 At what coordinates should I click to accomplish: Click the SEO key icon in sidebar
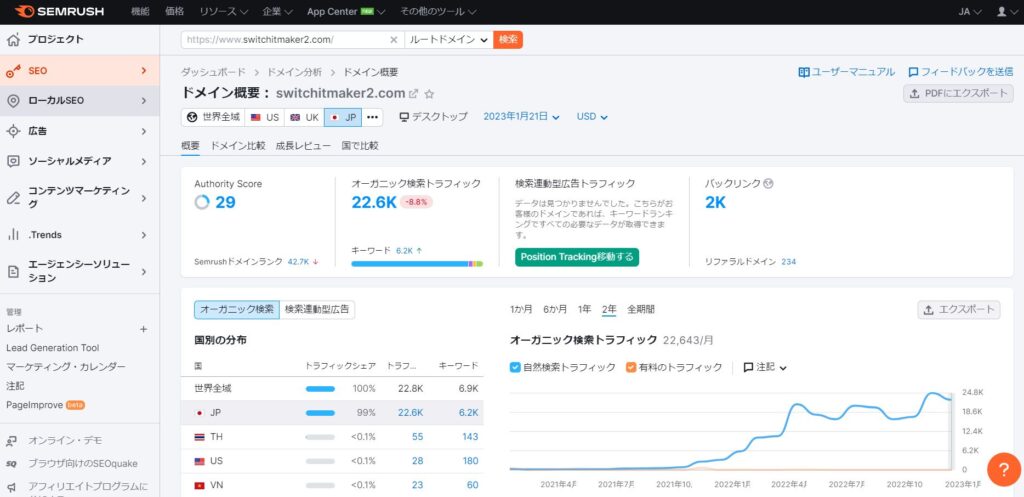click(x=13, y=71)
